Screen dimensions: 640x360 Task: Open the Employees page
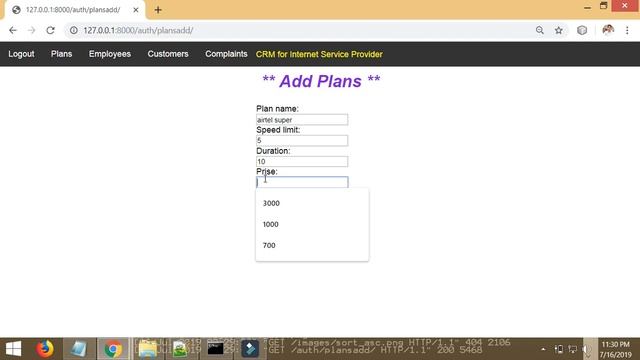(x=110, y=54)
